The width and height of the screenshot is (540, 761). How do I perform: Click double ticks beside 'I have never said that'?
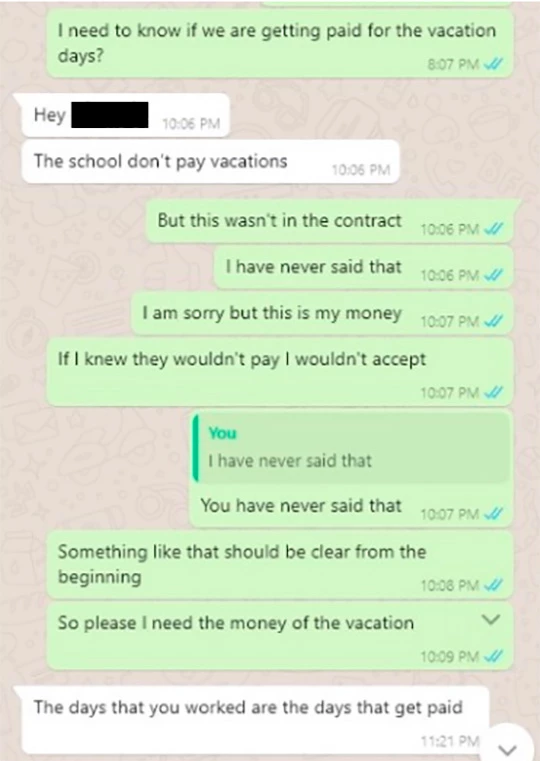click(x=494, y=275)
